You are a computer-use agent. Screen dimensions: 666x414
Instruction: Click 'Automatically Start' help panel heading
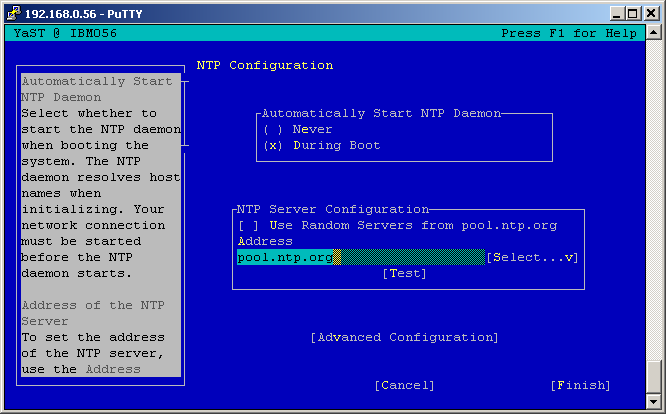97,81
